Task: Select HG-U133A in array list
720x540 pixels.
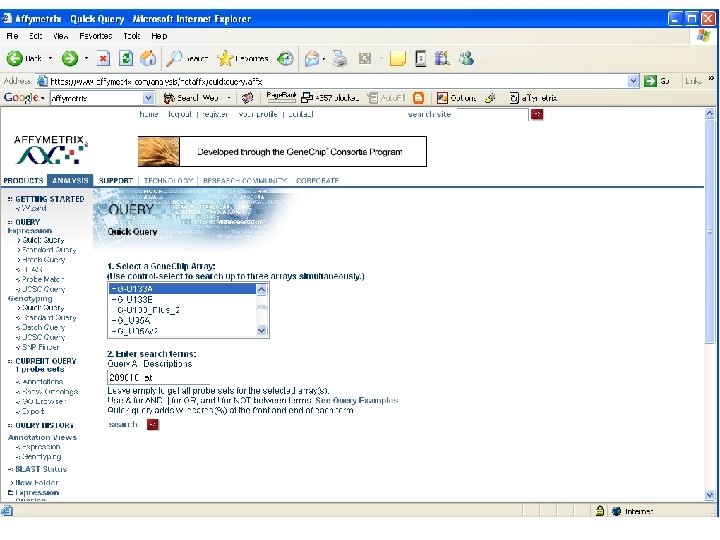Action: pyautogui.click(x=182, y=289)
